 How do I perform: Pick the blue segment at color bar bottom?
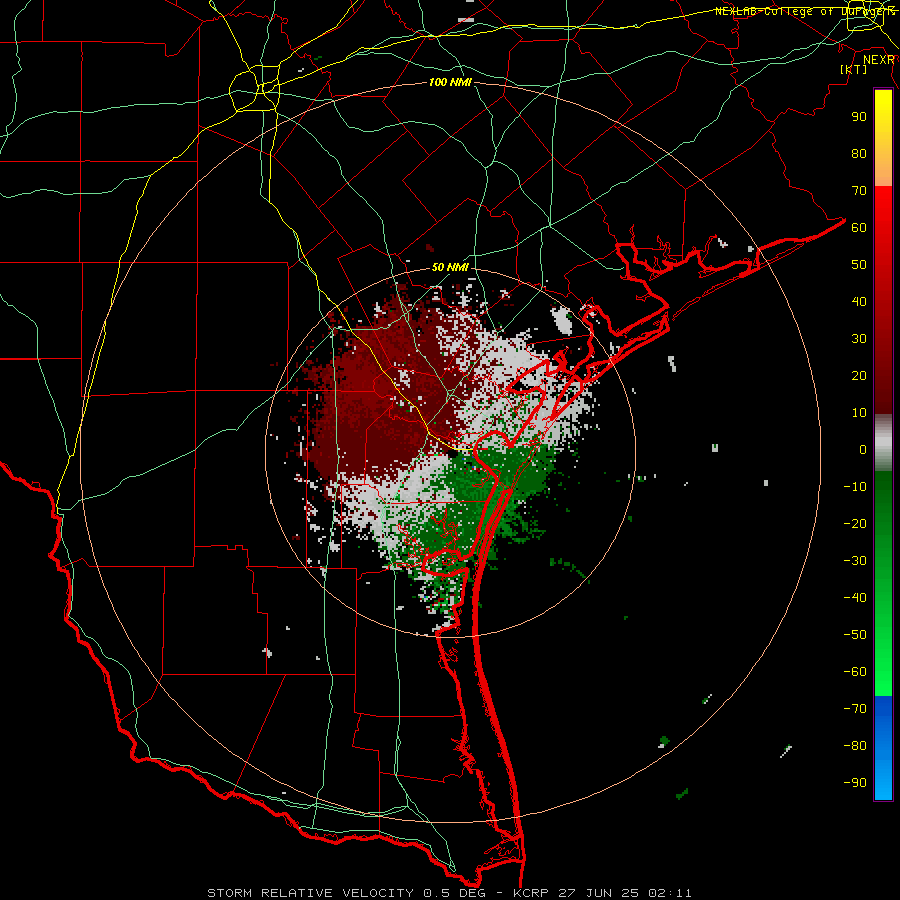tap(883, 747)
